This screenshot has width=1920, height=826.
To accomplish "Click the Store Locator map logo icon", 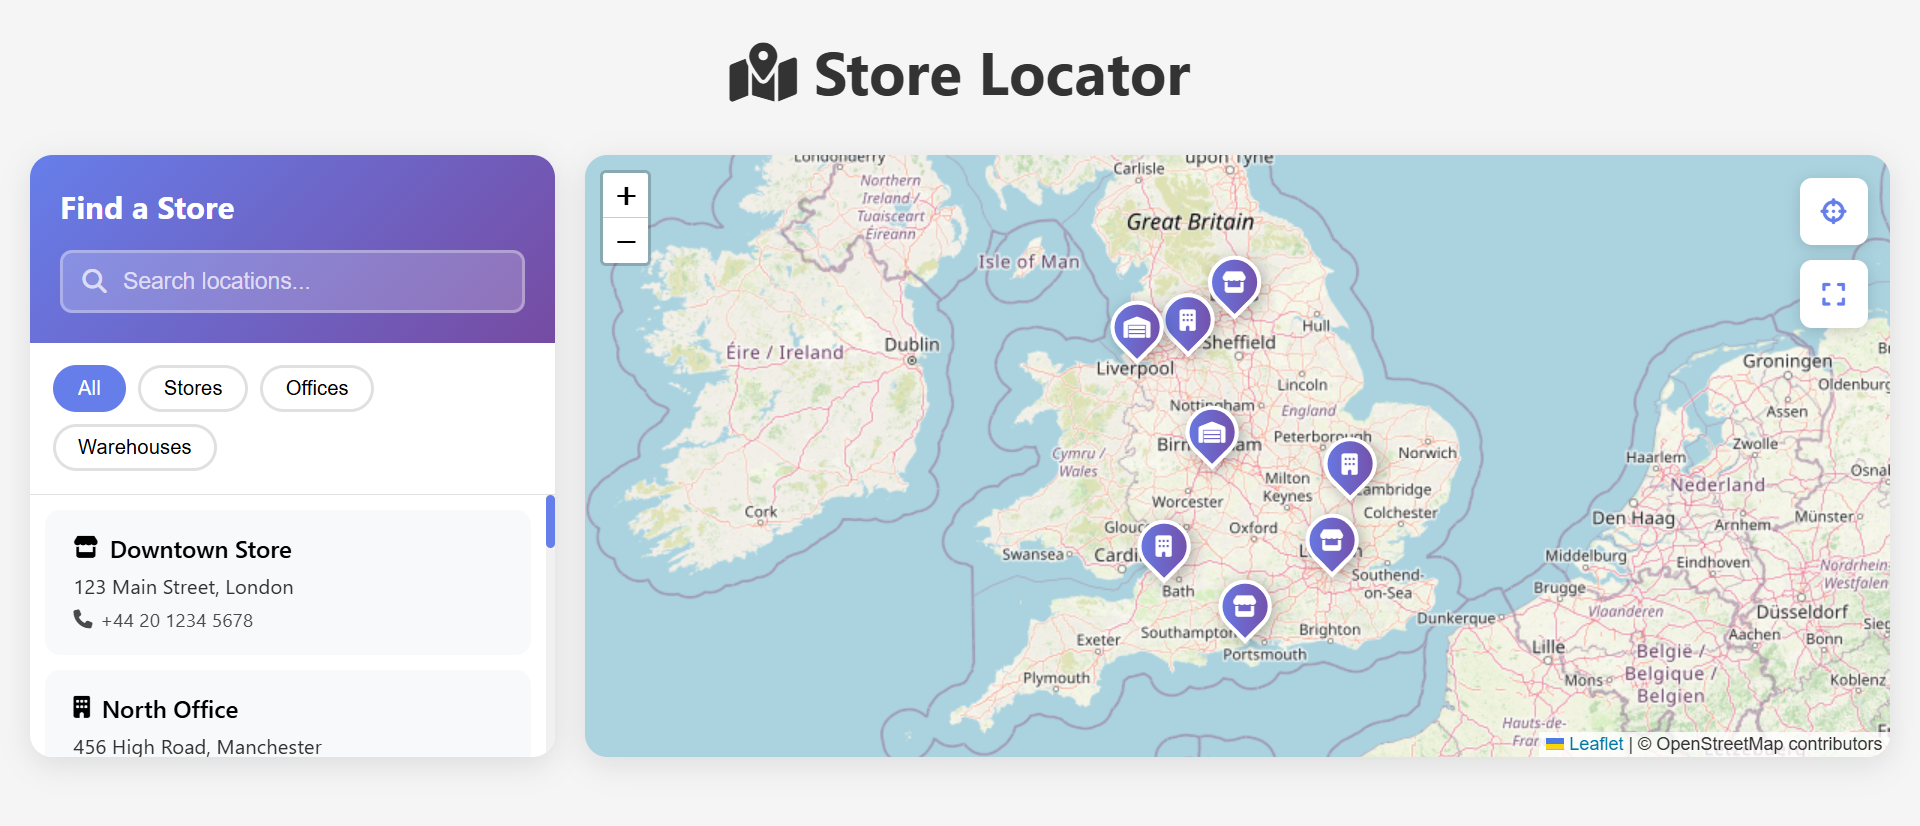I will [x=763, y=73].
